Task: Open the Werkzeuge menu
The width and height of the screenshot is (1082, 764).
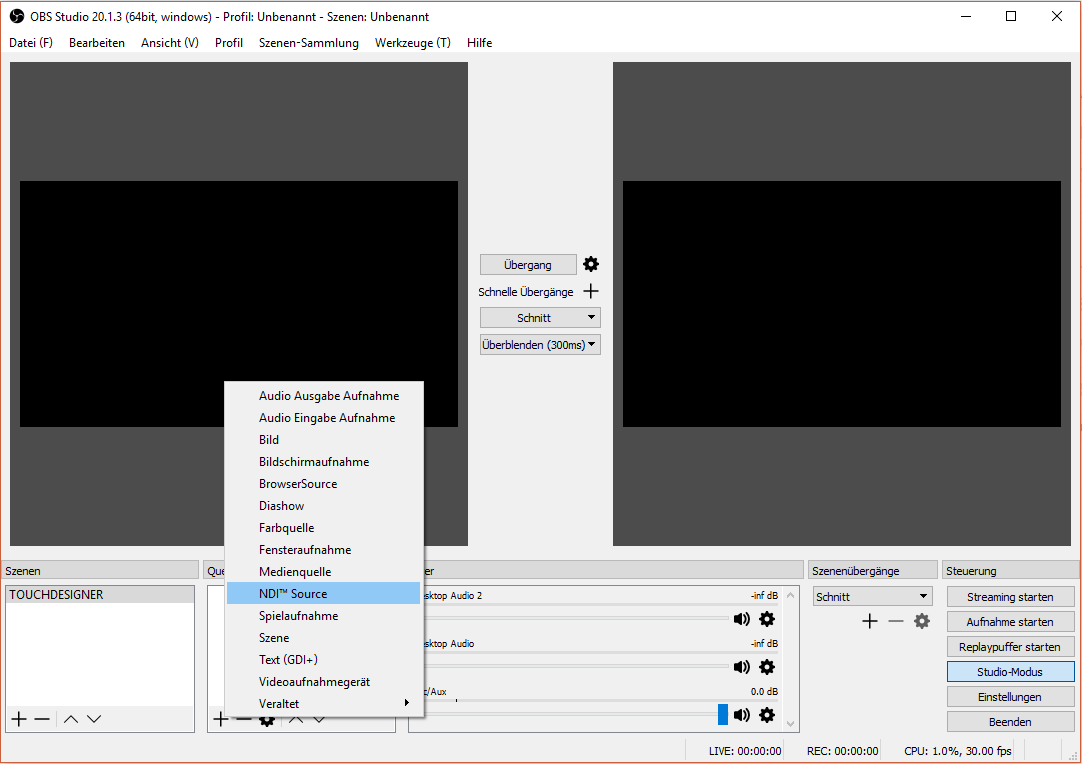Action: pyautogui.click(x=413, y=43)
